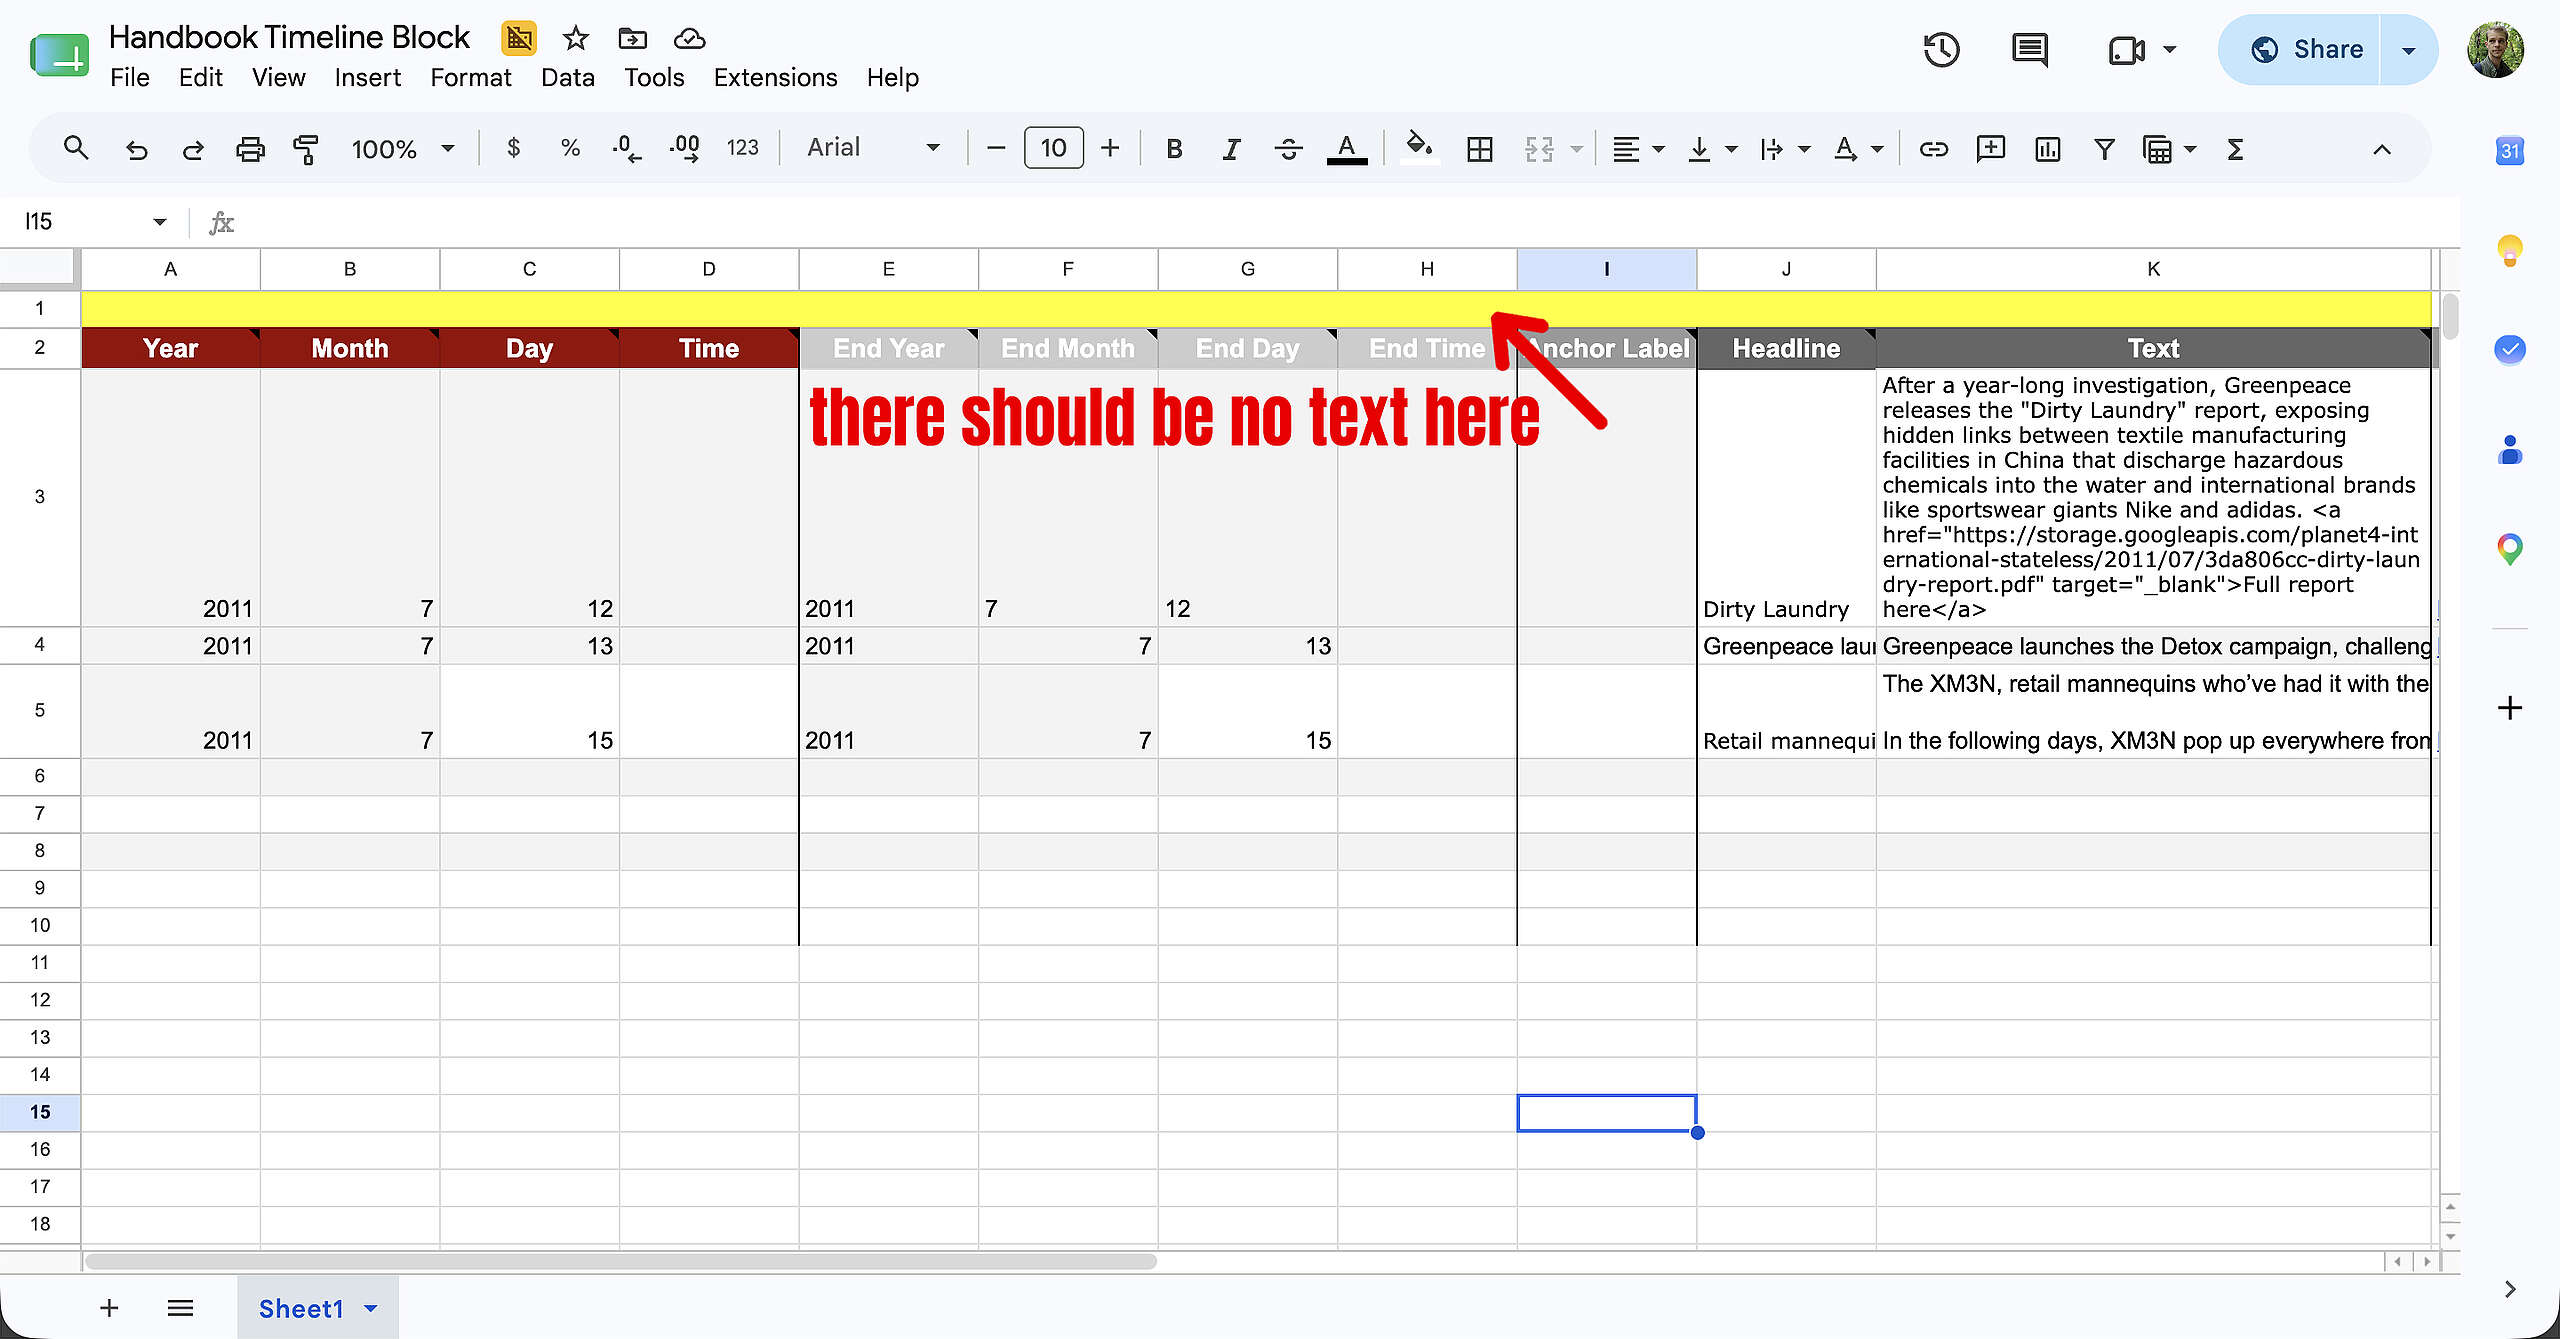Open the Google account avatar
This screenshot has height=1339, width=2560.
(x=2496, y=50)
